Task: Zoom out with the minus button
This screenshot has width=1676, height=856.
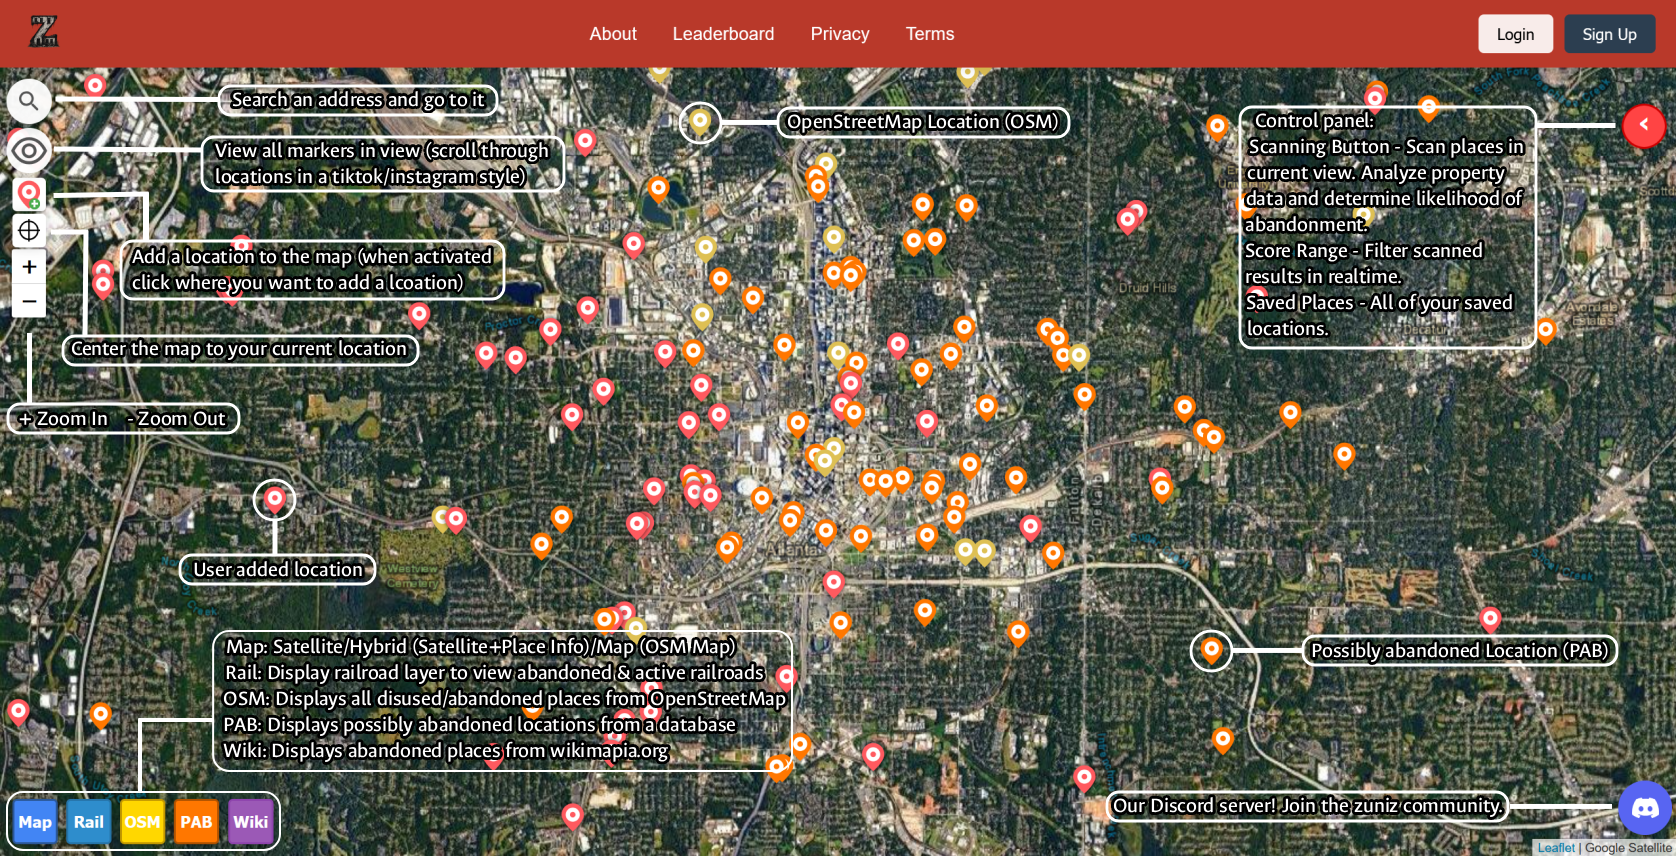Action: coord(29,301)
